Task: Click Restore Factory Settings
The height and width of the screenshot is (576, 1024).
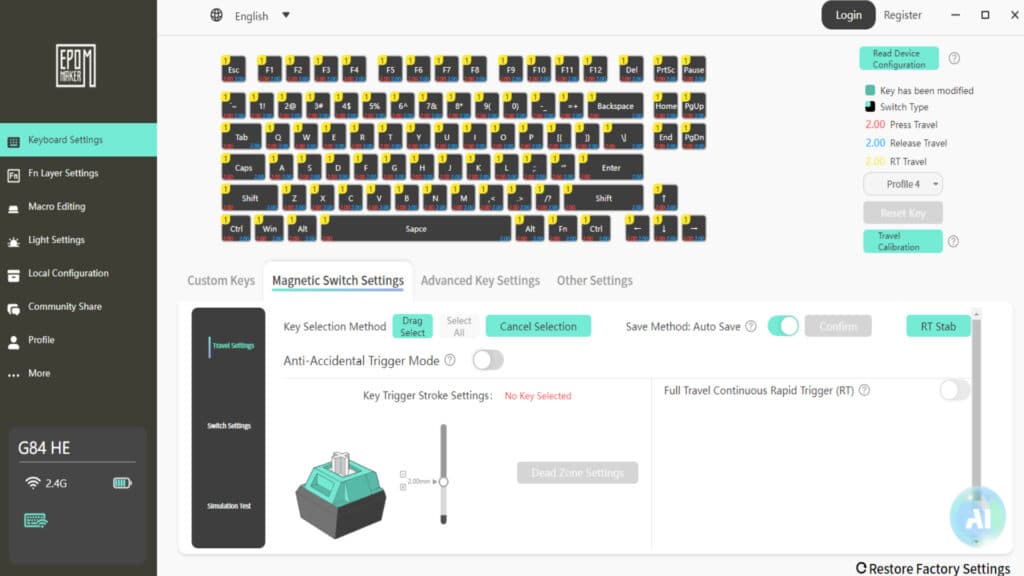Action: [934, 568]
